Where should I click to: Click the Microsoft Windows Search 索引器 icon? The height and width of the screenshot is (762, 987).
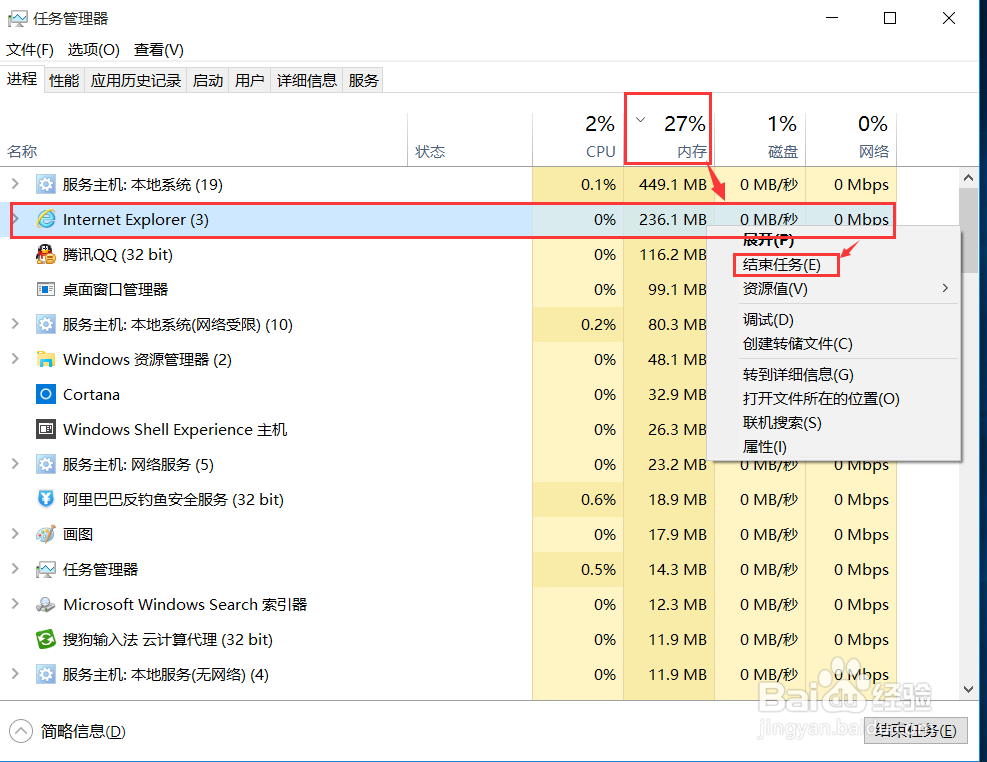coord(45,604)
